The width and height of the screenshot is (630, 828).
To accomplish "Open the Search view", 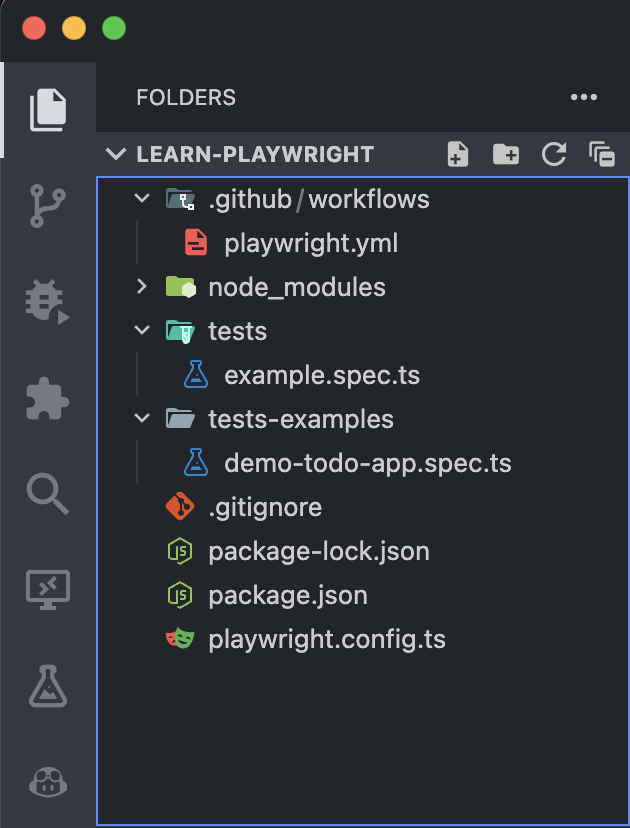I will point(47,493).
